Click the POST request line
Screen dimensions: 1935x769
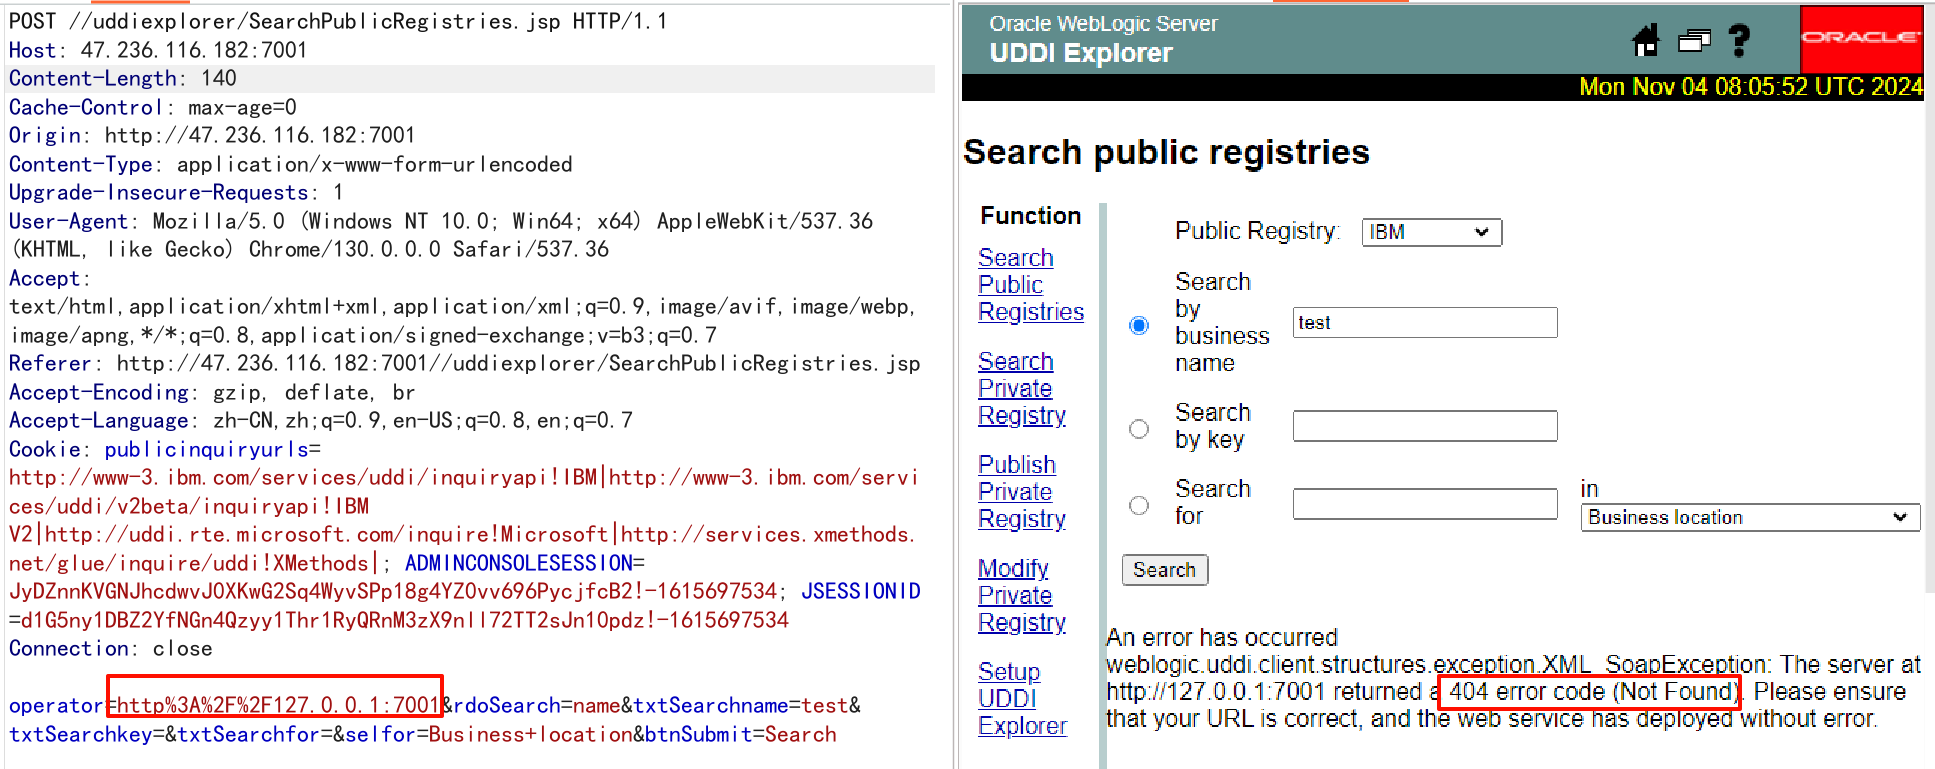(338, 21)
